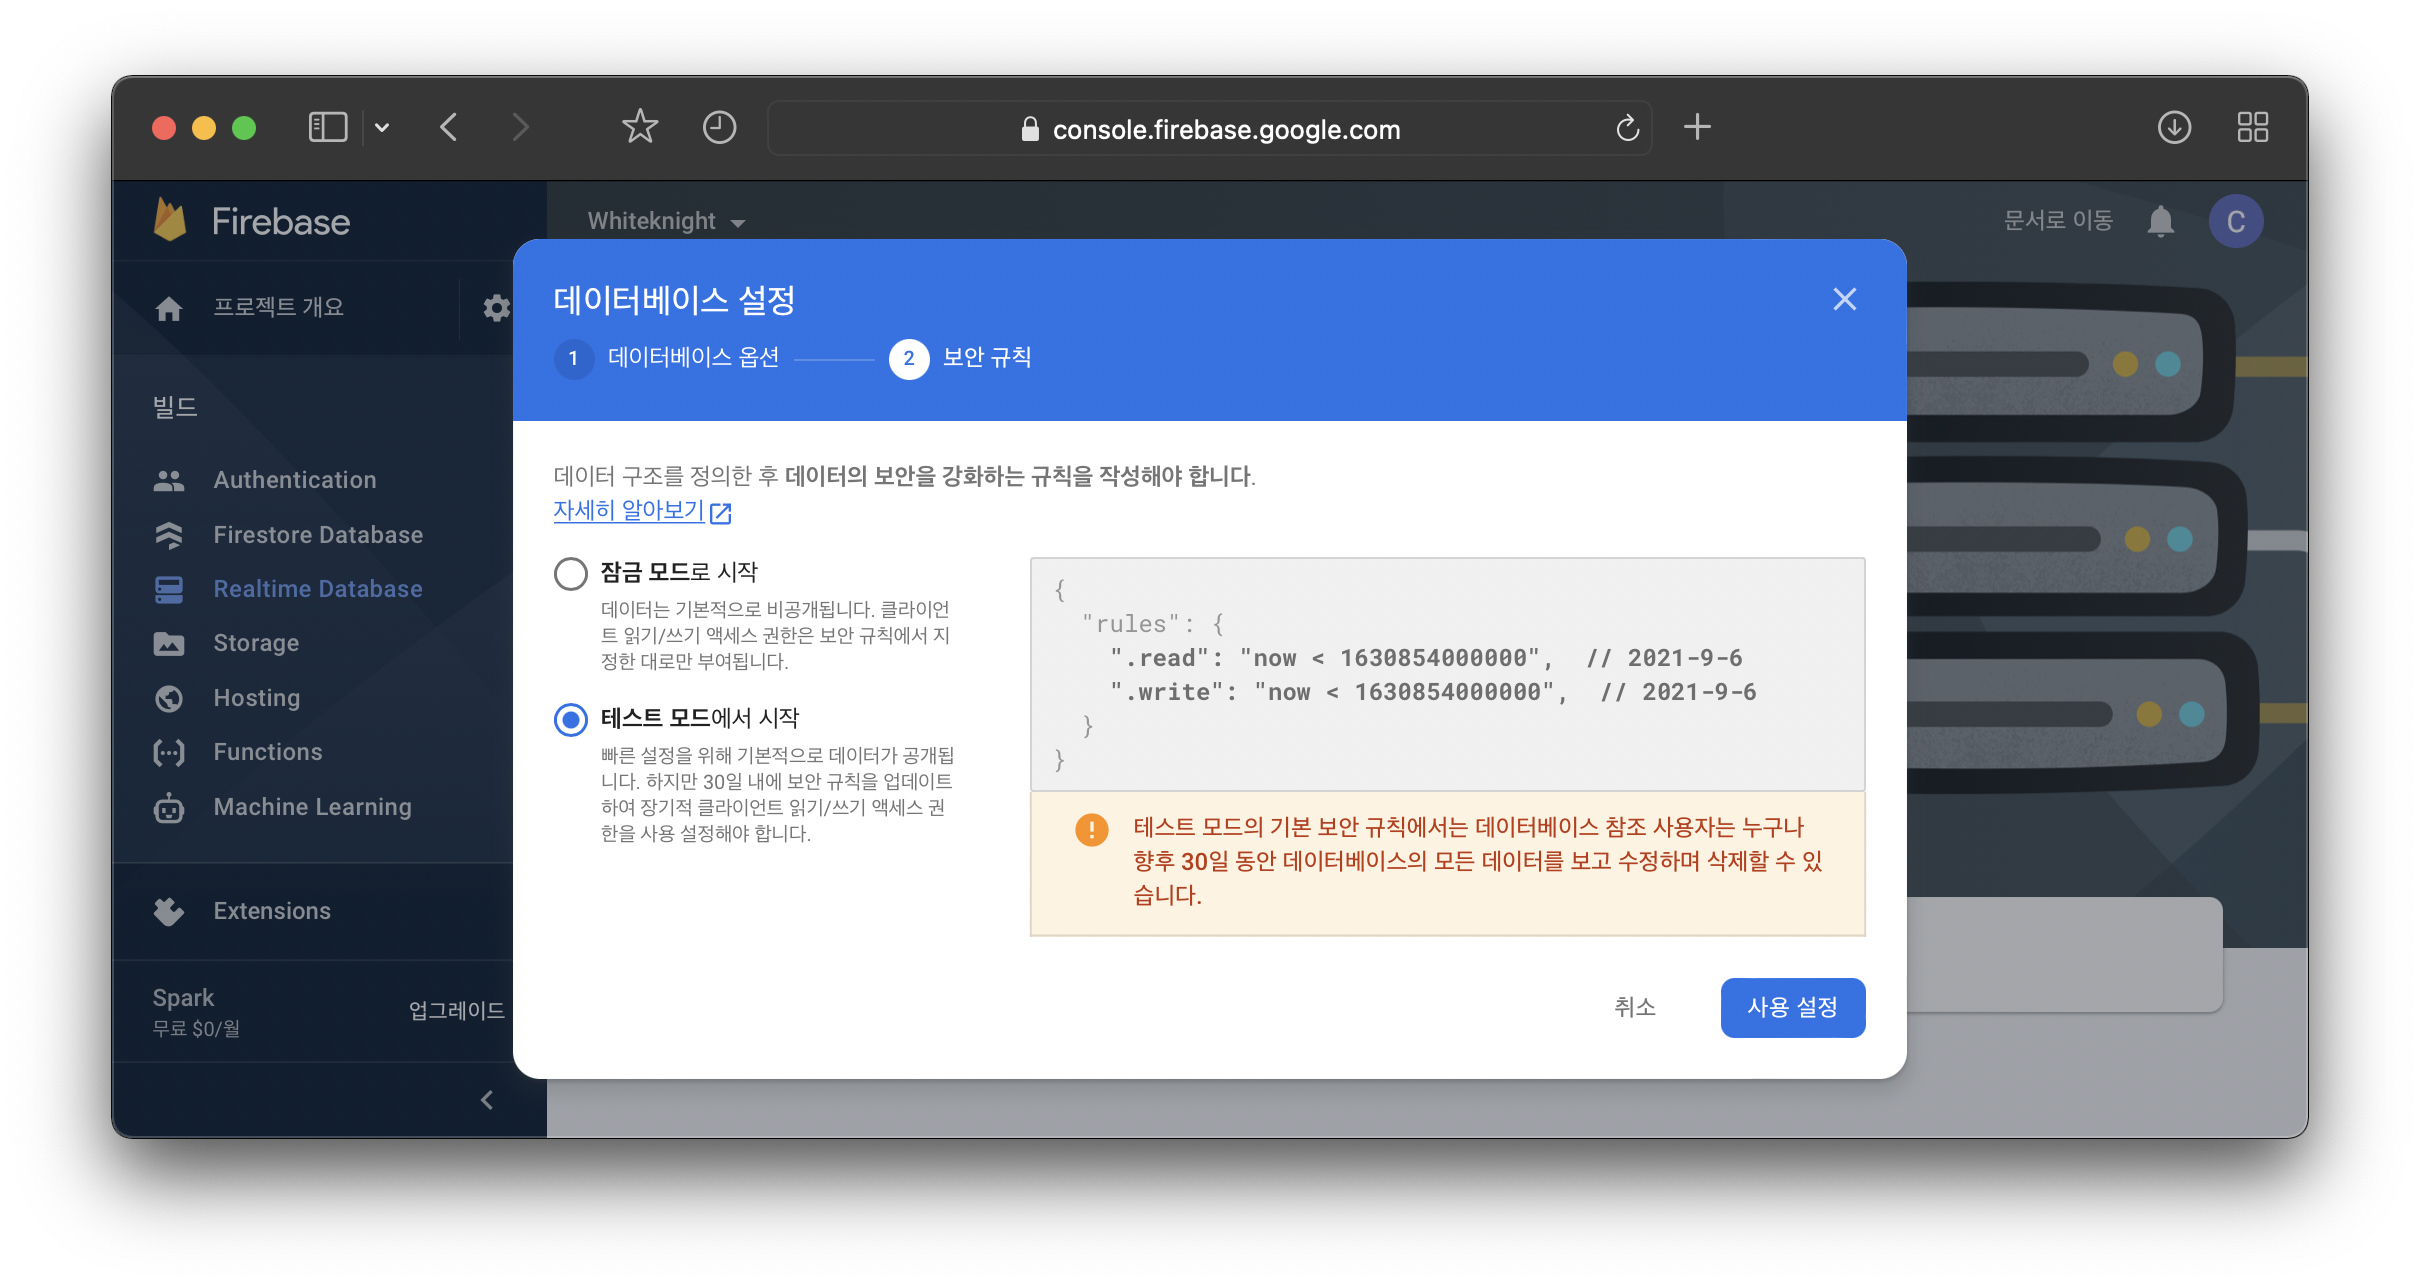Click the external link icon after 자세히 알아보기
Image resolution: width=2420 pixels, height=1286 pixels.
pyautogui.click(x=721, y=513)
